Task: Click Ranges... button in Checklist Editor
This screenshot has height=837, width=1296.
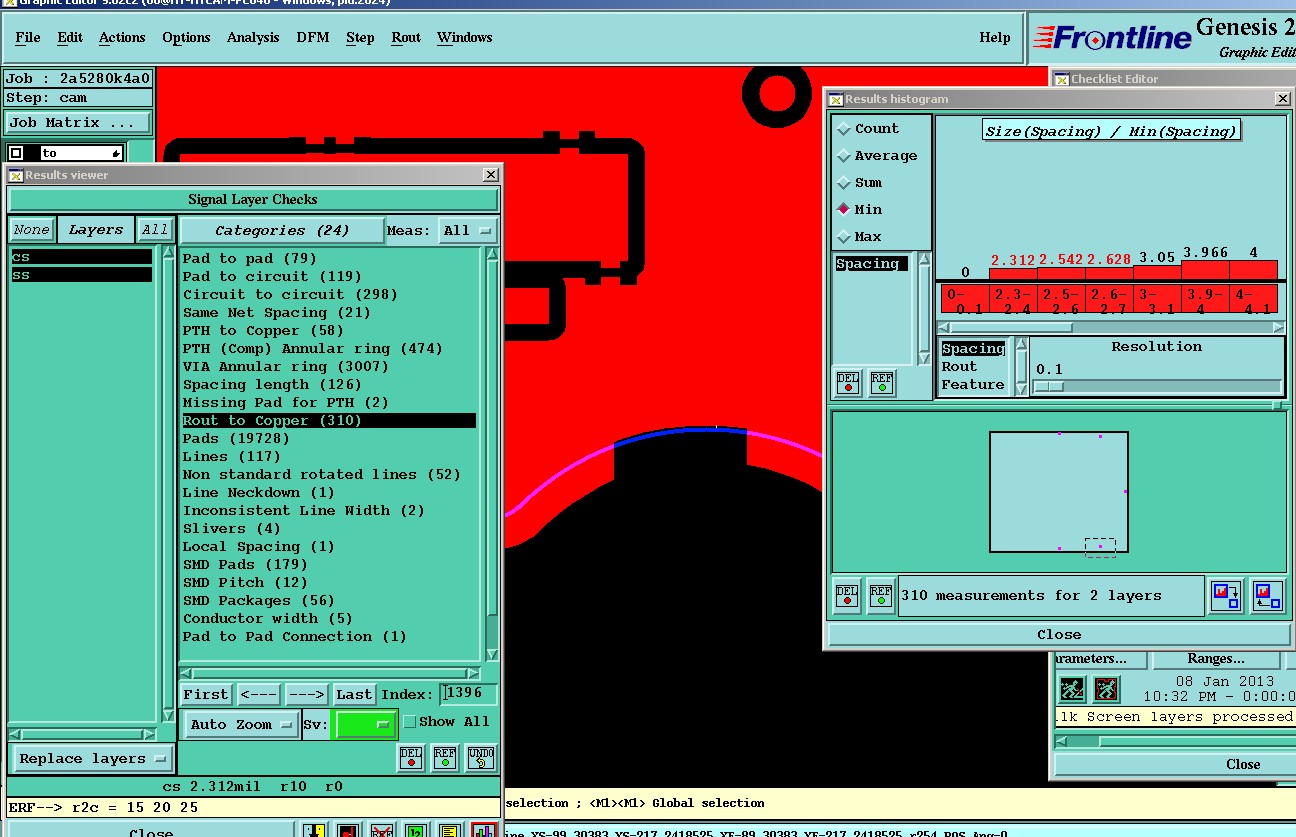Action: click(x=1215, y=659)
